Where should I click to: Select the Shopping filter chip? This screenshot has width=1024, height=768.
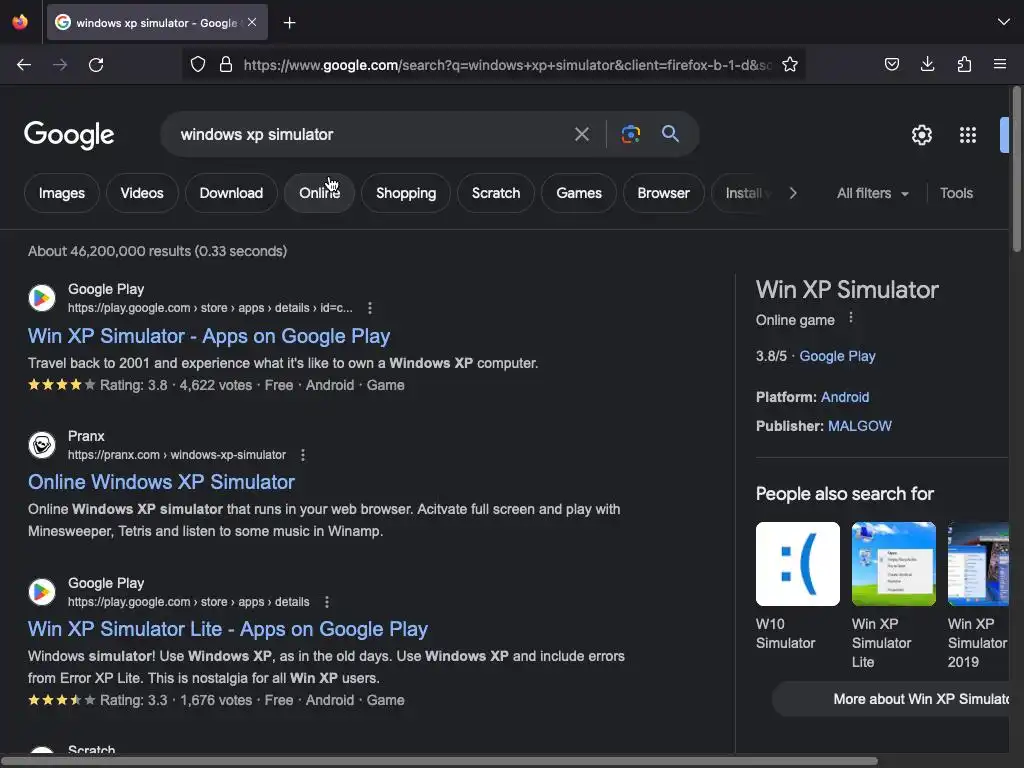pyautogui.click(x=406, y=193)
